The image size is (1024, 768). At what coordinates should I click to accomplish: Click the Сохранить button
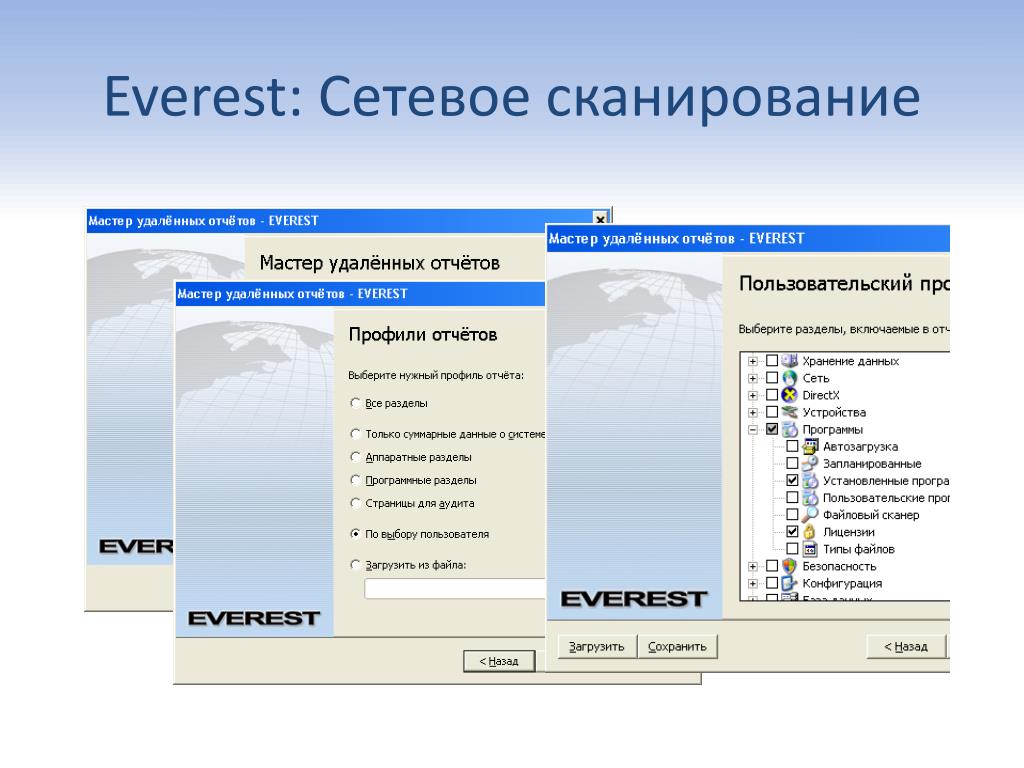coord(677,647)
